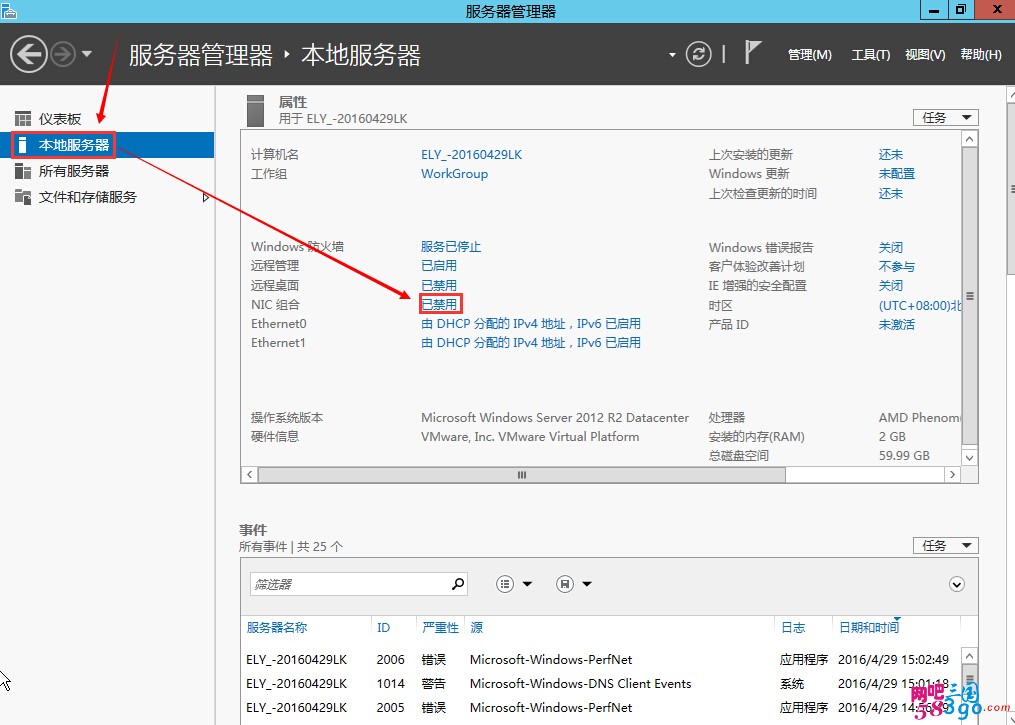Image resolution: width=1015 pixels, height=725 pixels.
Task: Select 仪表板 in the sidebar
Action: coord(60,119)
